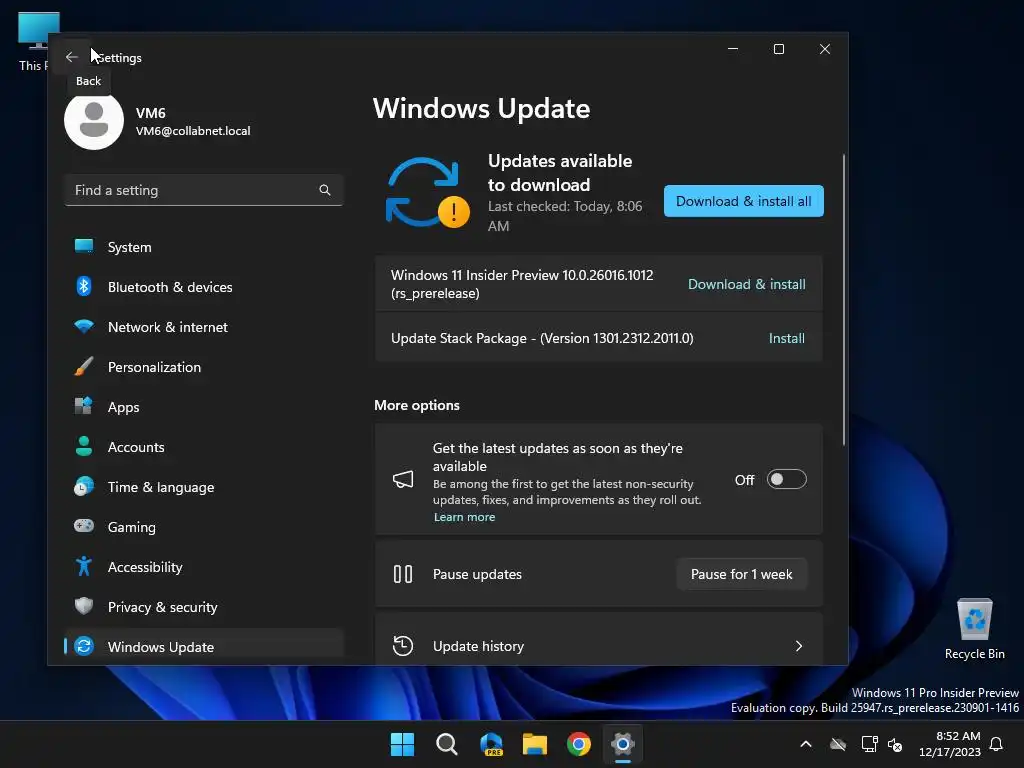Click the System monitor icon in sidebar
1024x768 pixels.
click(x=84, y=247)
